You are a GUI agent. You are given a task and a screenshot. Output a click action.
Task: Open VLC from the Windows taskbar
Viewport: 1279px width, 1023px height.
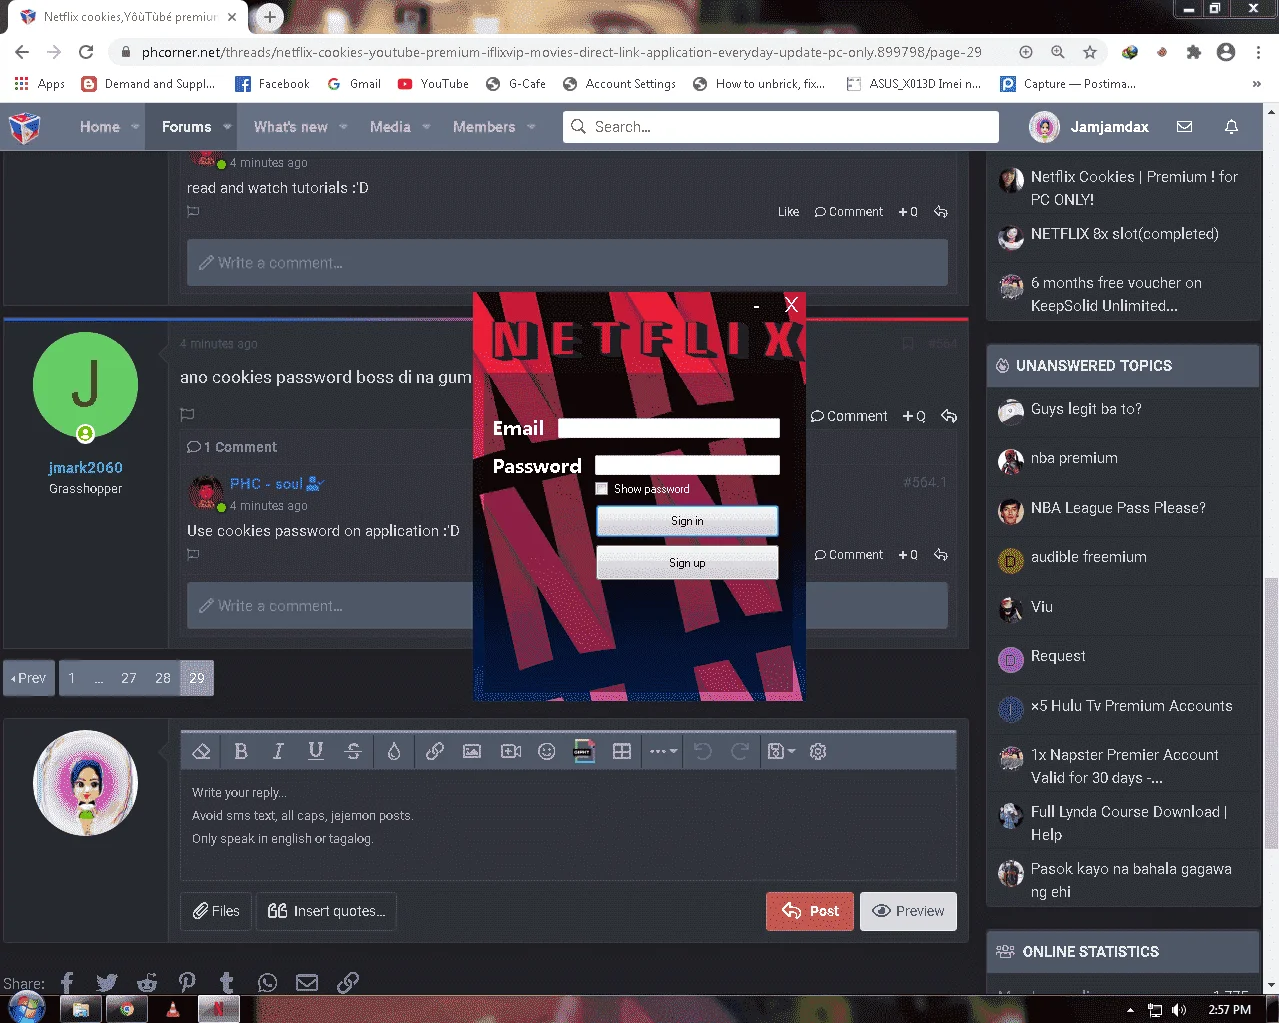click(172, 1009)
